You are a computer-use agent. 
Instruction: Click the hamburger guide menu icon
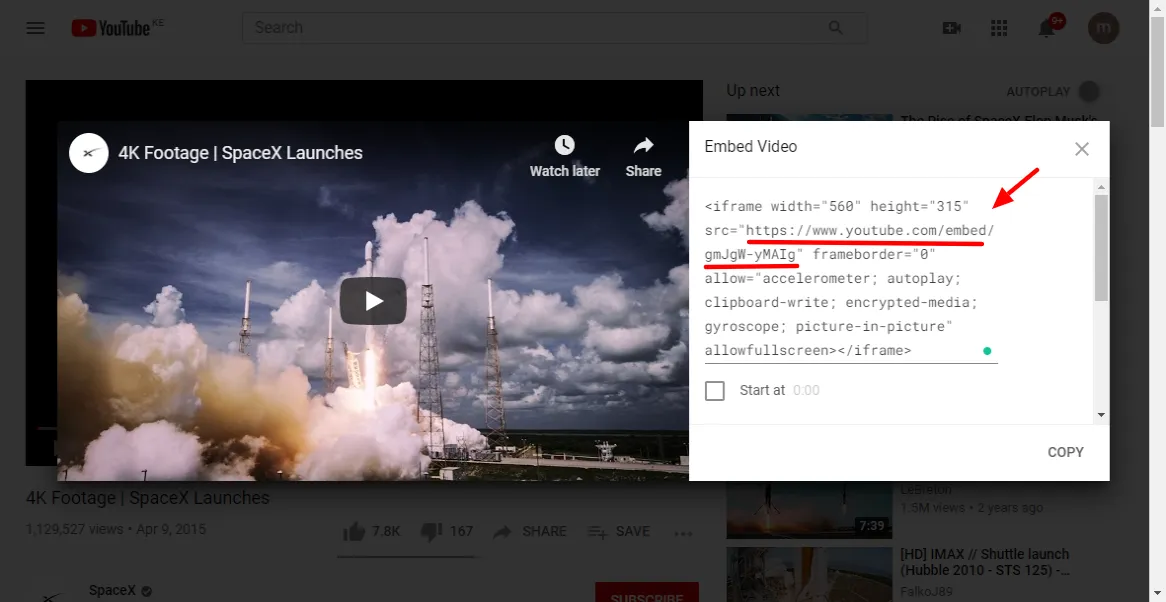[x=35, y=28]
